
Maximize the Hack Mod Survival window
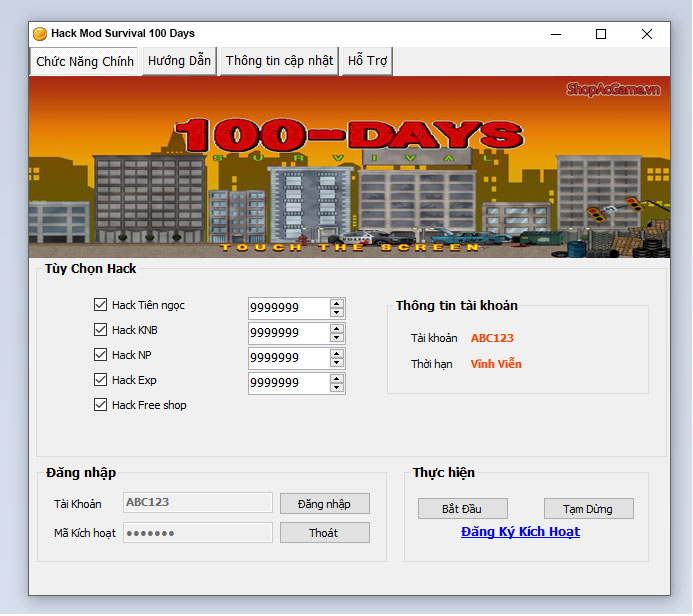click(x=601, y=34)
